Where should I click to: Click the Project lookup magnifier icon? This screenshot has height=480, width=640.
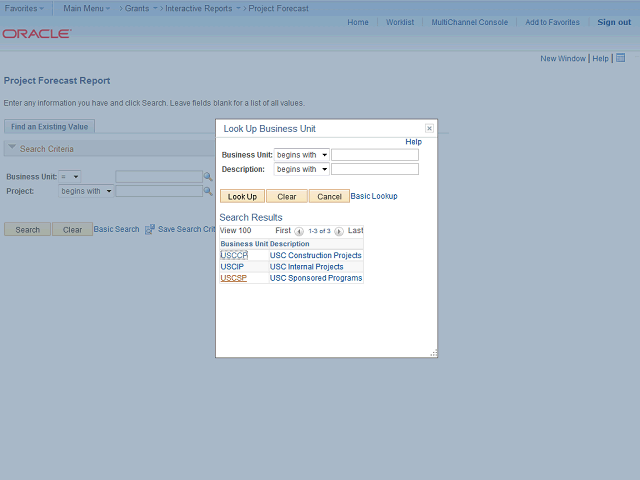[x=208, y=191]
